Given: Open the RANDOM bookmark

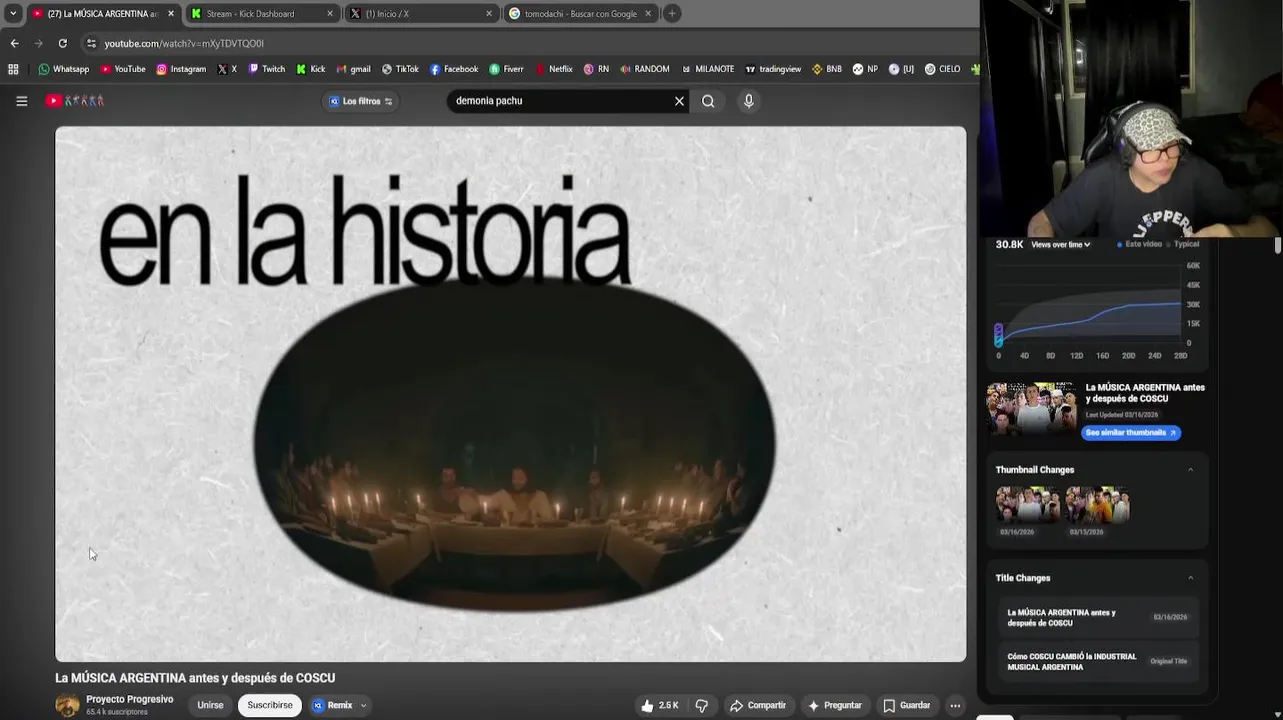Looking at the screenshot, I should pyautogui.click(x=644, y=69).
